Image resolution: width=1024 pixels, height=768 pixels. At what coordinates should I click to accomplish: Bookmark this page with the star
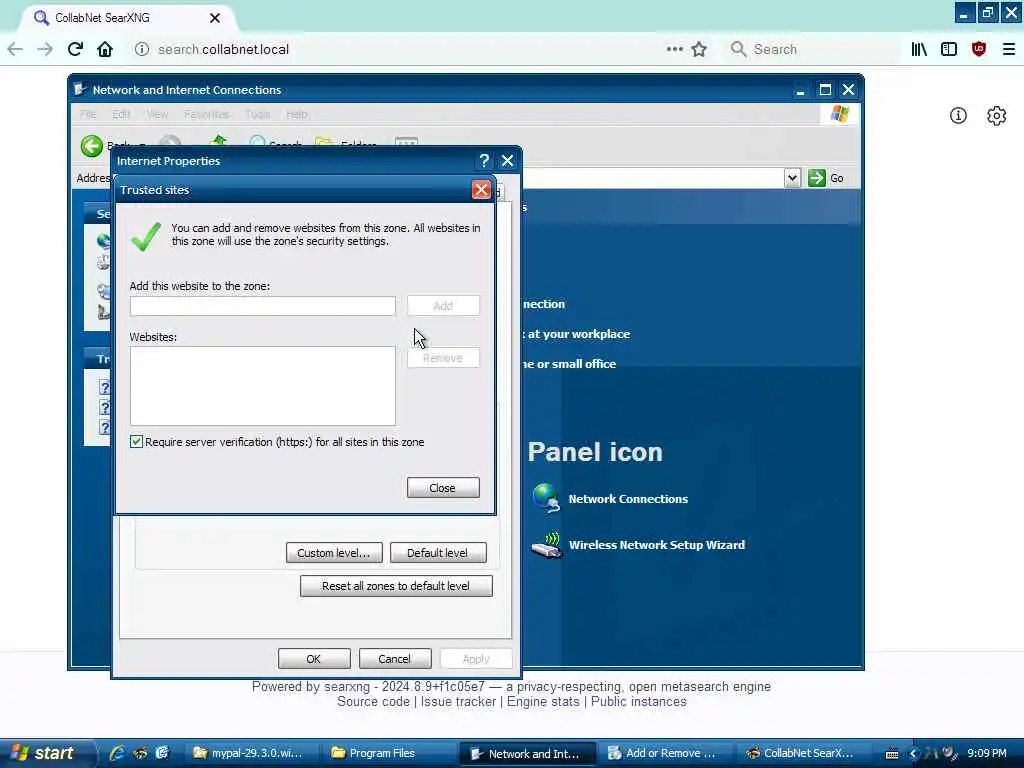coord(699,49)
